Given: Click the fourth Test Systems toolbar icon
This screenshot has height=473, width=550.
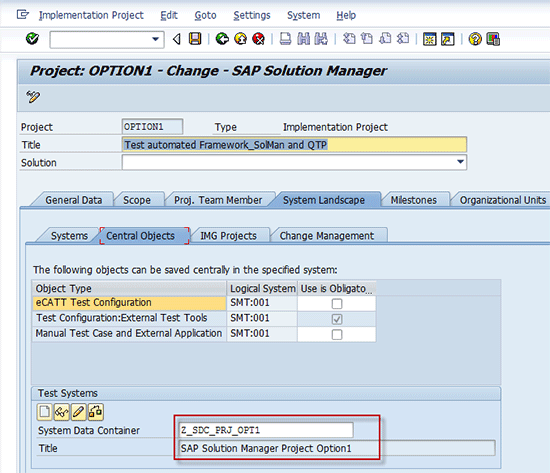Looking at the screenshot, I should [95, 412].
